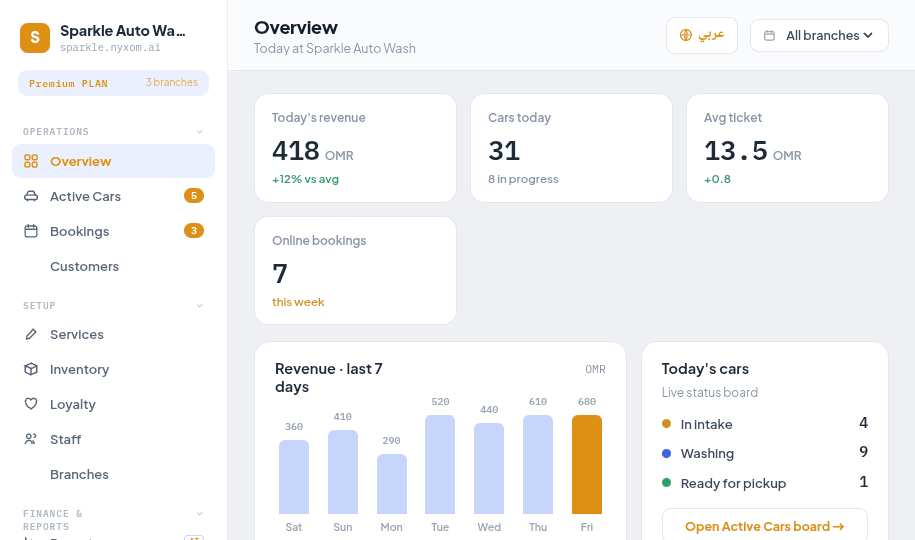Viewport: 915px width, 540px height.
Task: Click the Active Cars badge showing 5
Action: point(194,196)
